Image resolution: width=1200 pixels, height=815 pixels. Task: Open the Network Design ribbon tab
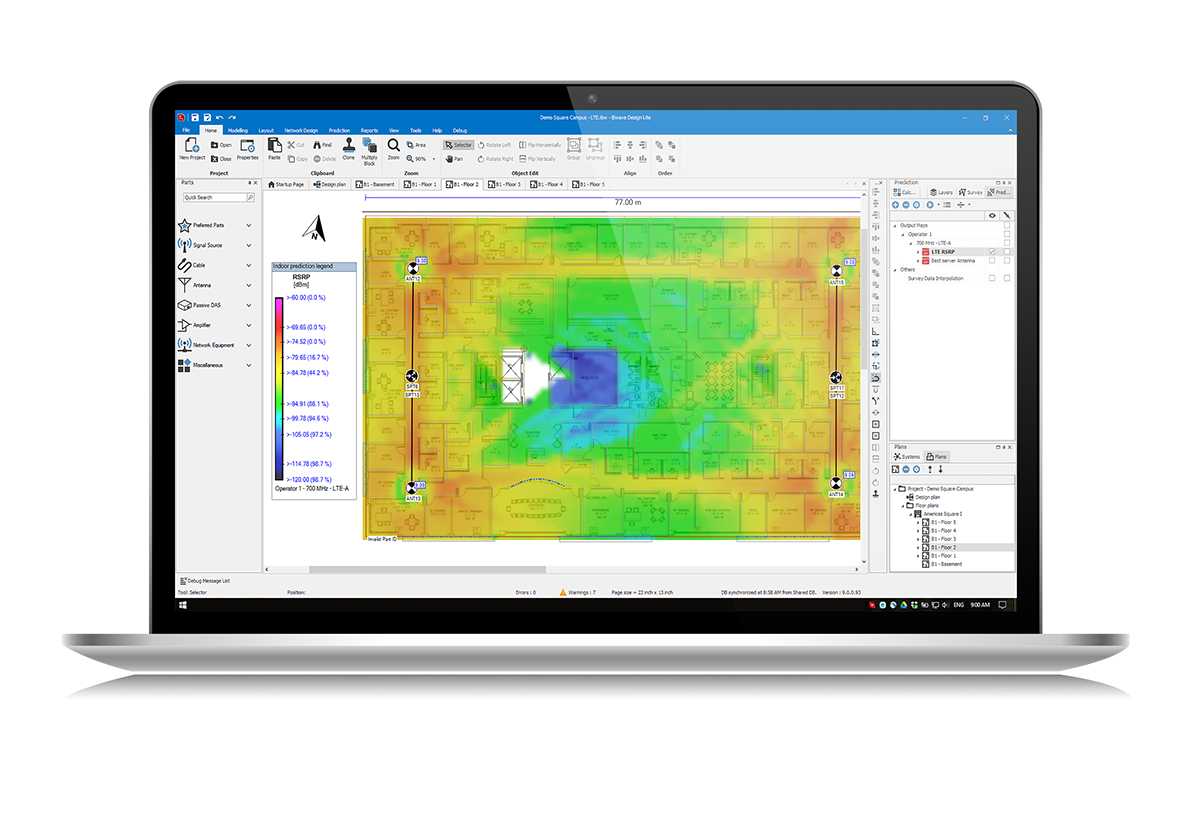pos(301,130)
